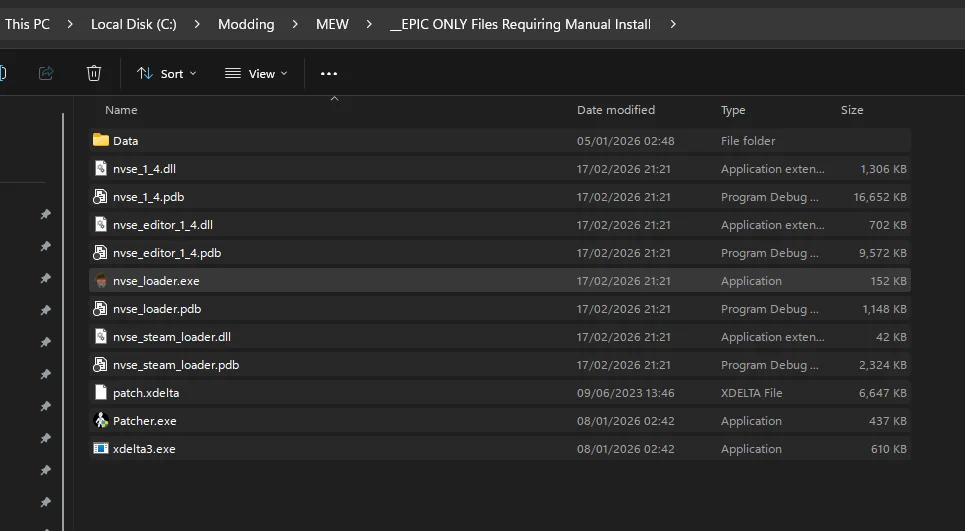Sort by the Date modified column header
Screen dimensions: 965x531
point(615,110)
